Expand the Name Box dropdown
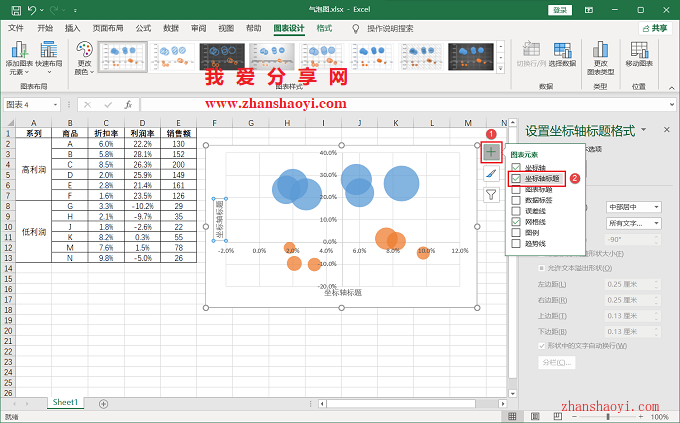The image size is (680, 423). [56, 105]
